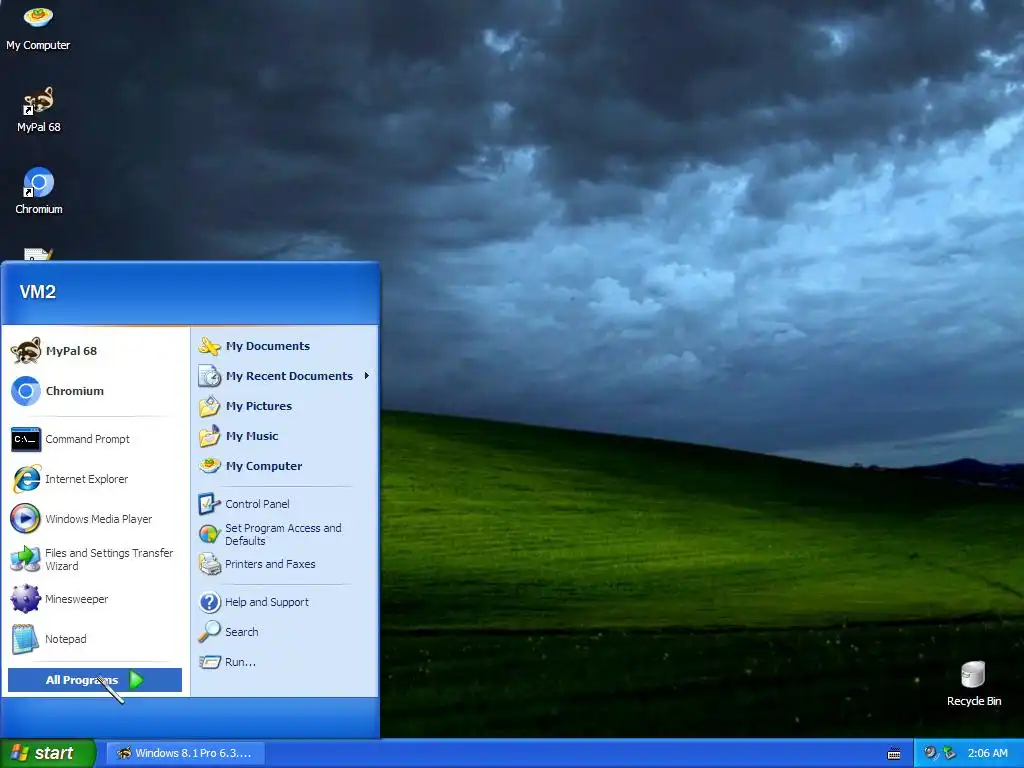Open My Documents folder
Screen dimensions: 1024x768
285,346
